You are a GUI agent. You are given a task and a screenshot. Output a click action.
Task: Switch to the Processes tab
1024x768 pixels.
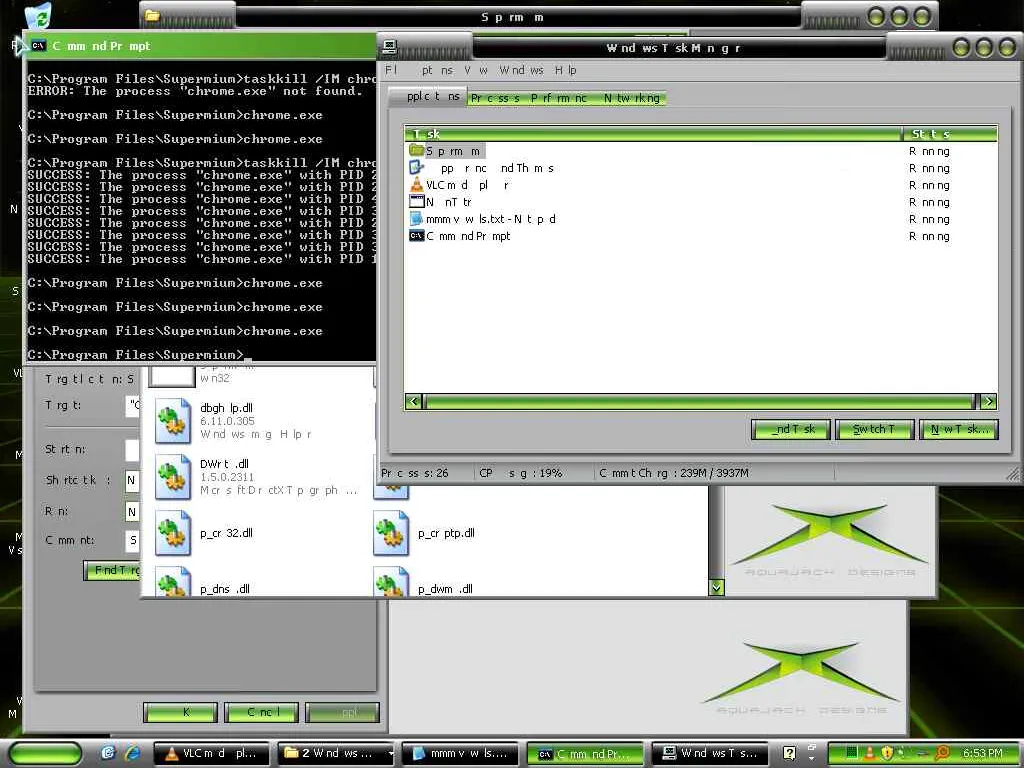click(x=495, y=98)
